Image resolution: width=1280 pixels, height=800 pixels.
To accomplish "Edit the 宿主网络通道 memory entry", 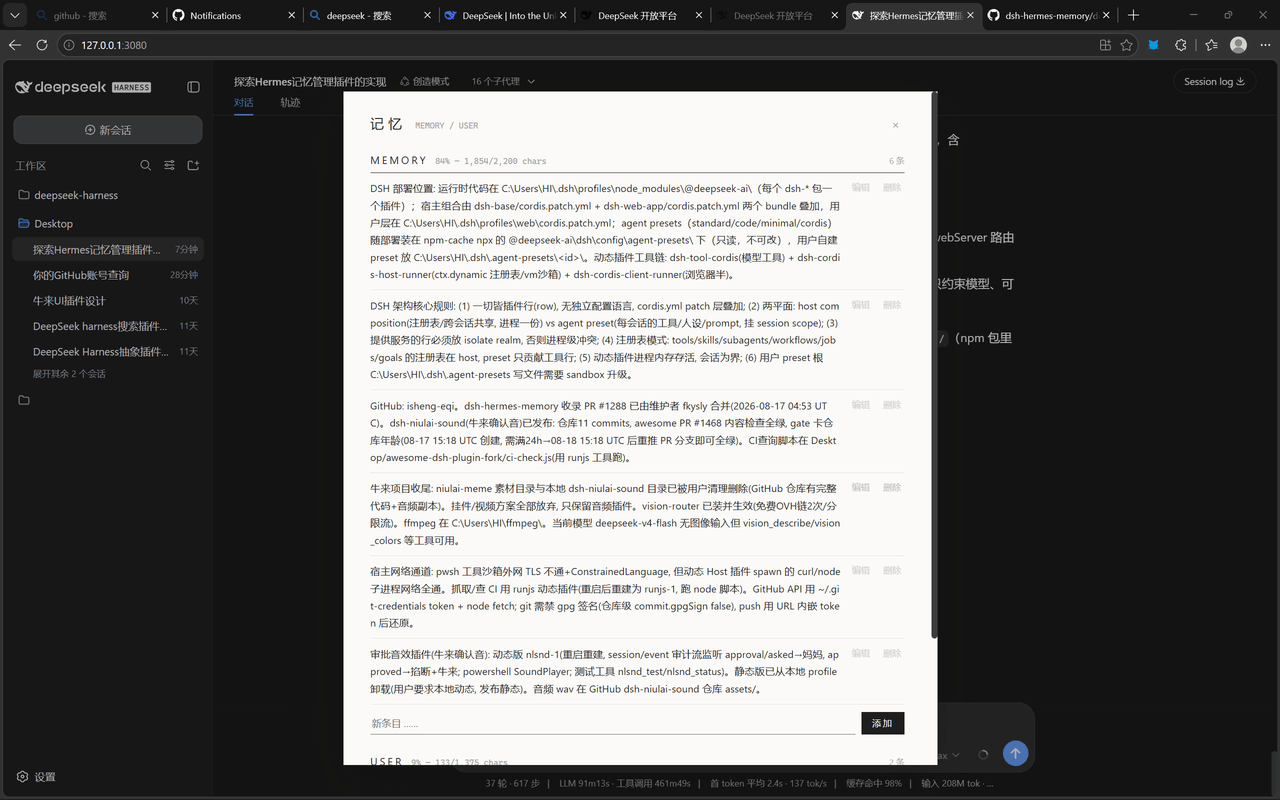I will (860, 570).
